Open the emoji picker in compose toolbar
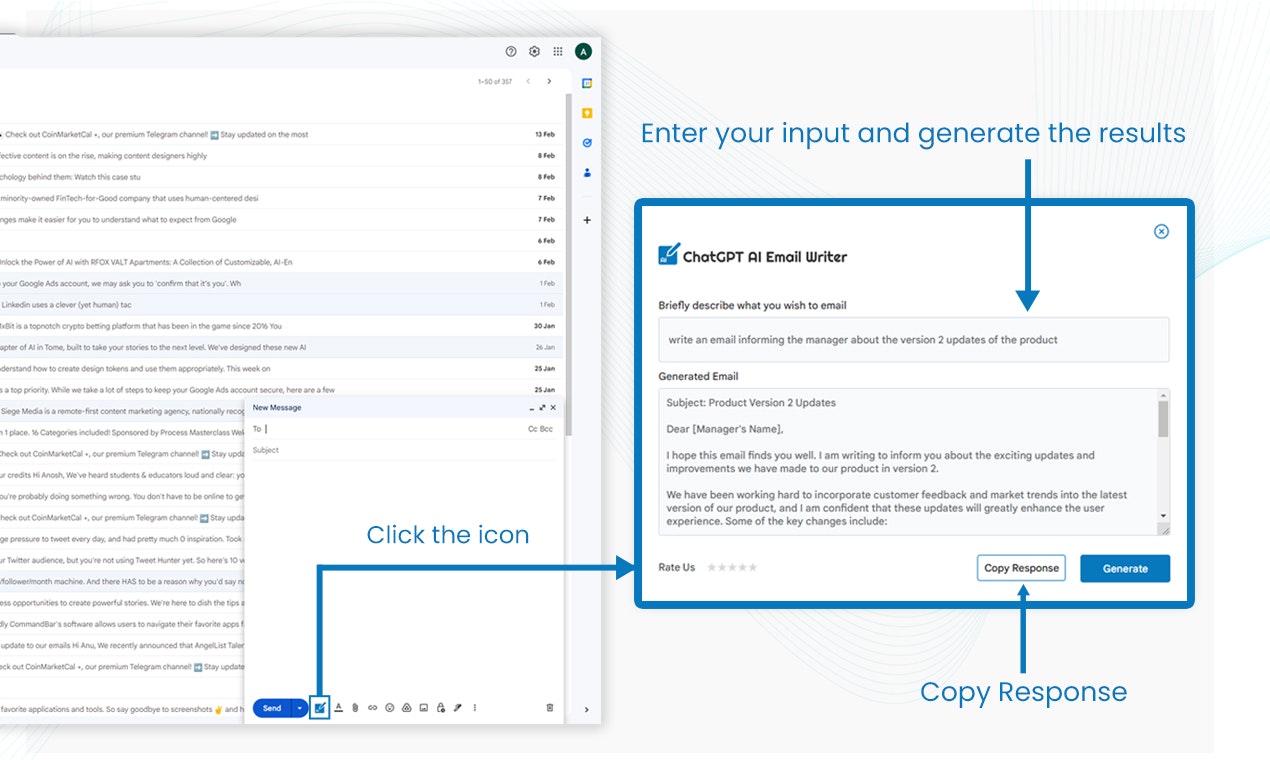Viewport: 1270px width, 760px height. click(389, 708)
